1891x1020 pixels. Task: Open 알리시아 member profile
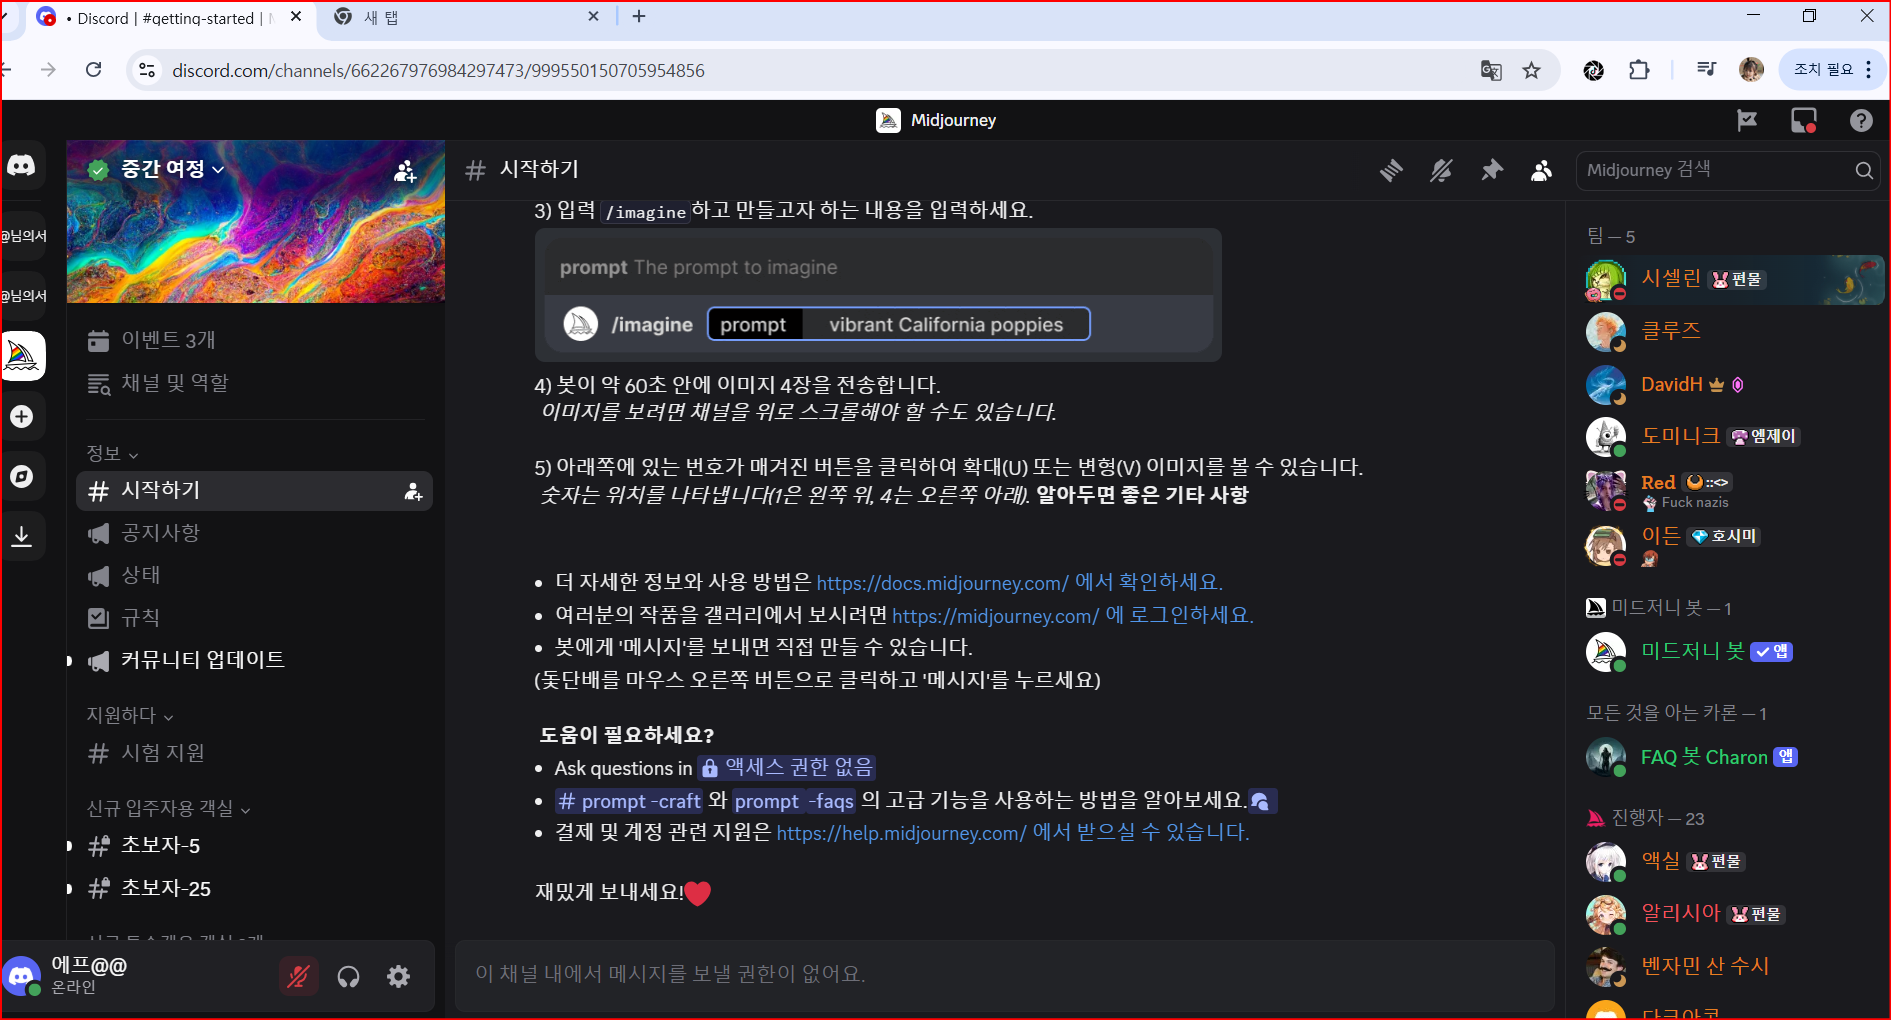(1734, 914)
